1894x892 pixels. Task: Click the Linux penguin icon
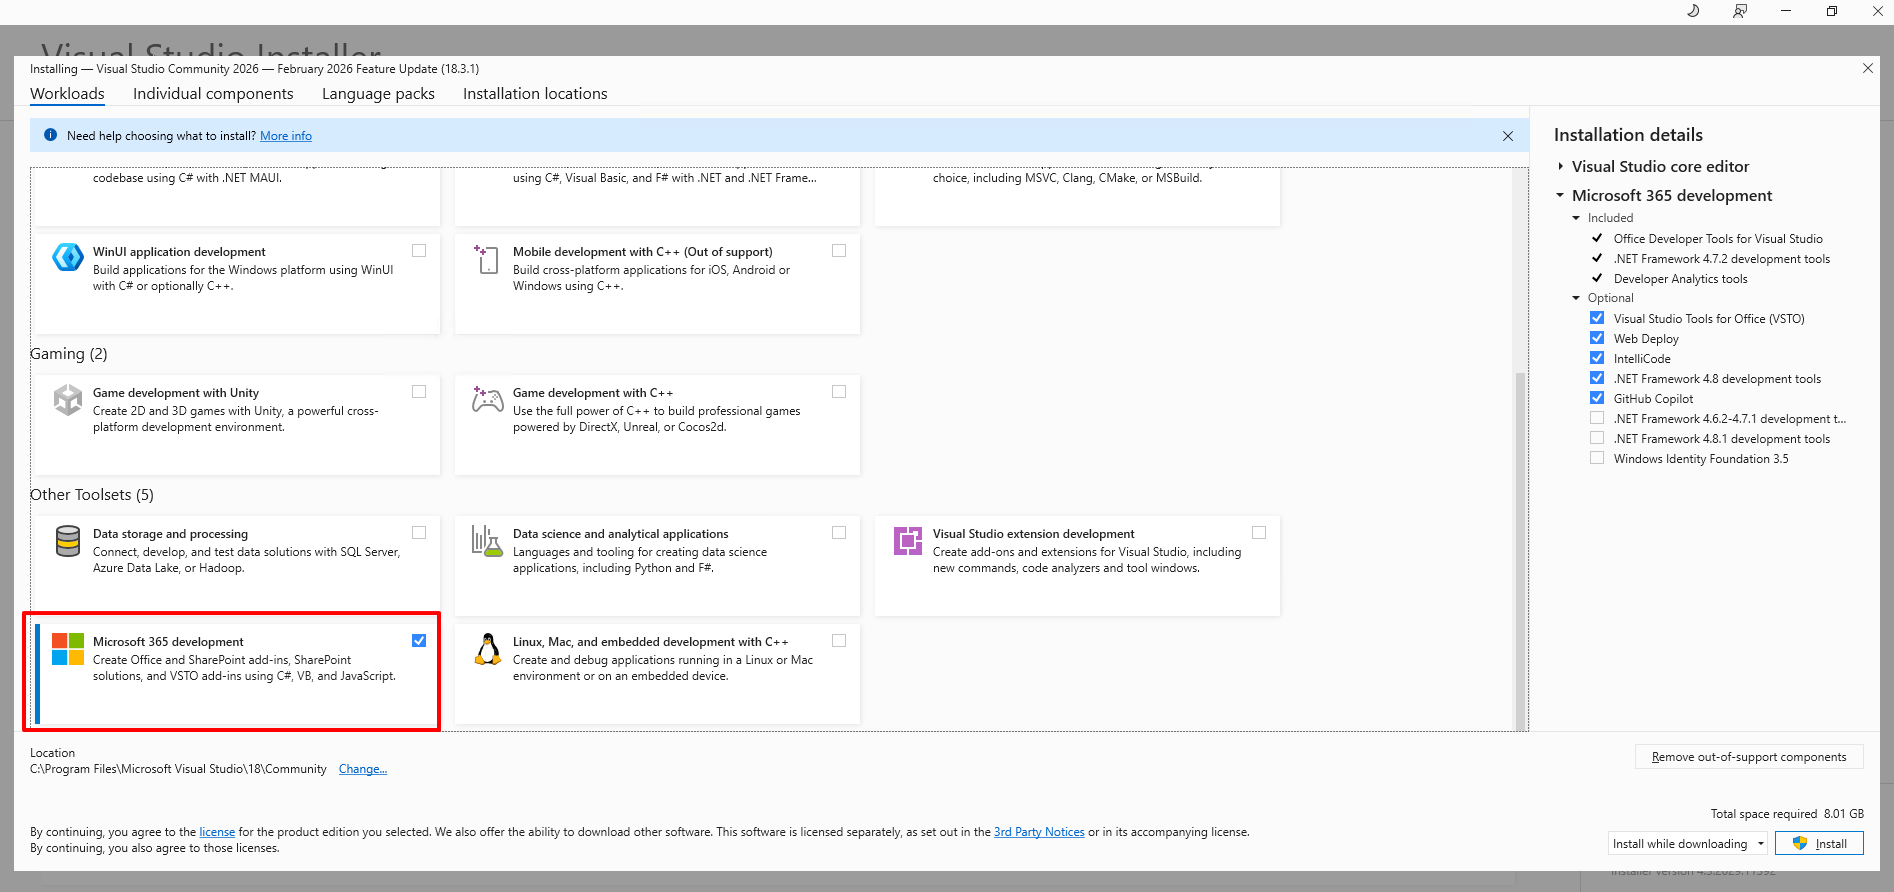pyautogui.click(x=487, y=649)
